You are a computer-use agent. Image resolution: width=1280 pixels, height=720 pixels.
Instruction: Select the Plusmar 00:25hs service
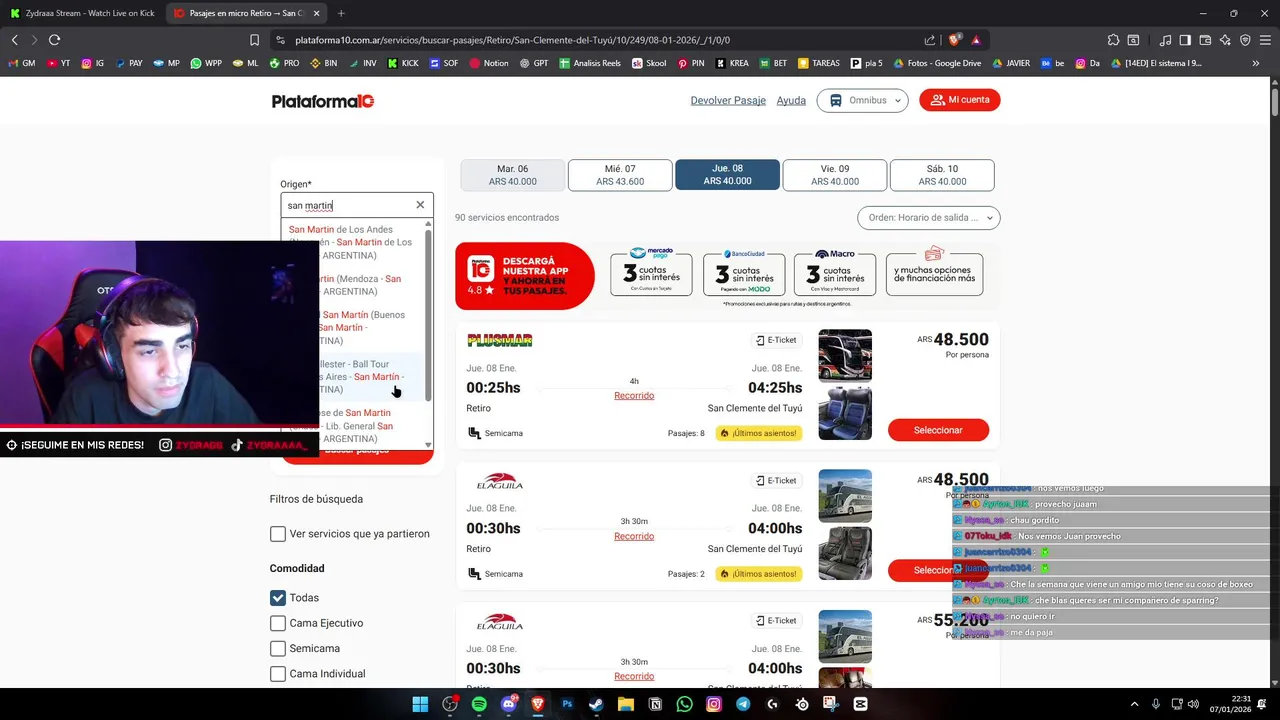[x=938, y=430]
